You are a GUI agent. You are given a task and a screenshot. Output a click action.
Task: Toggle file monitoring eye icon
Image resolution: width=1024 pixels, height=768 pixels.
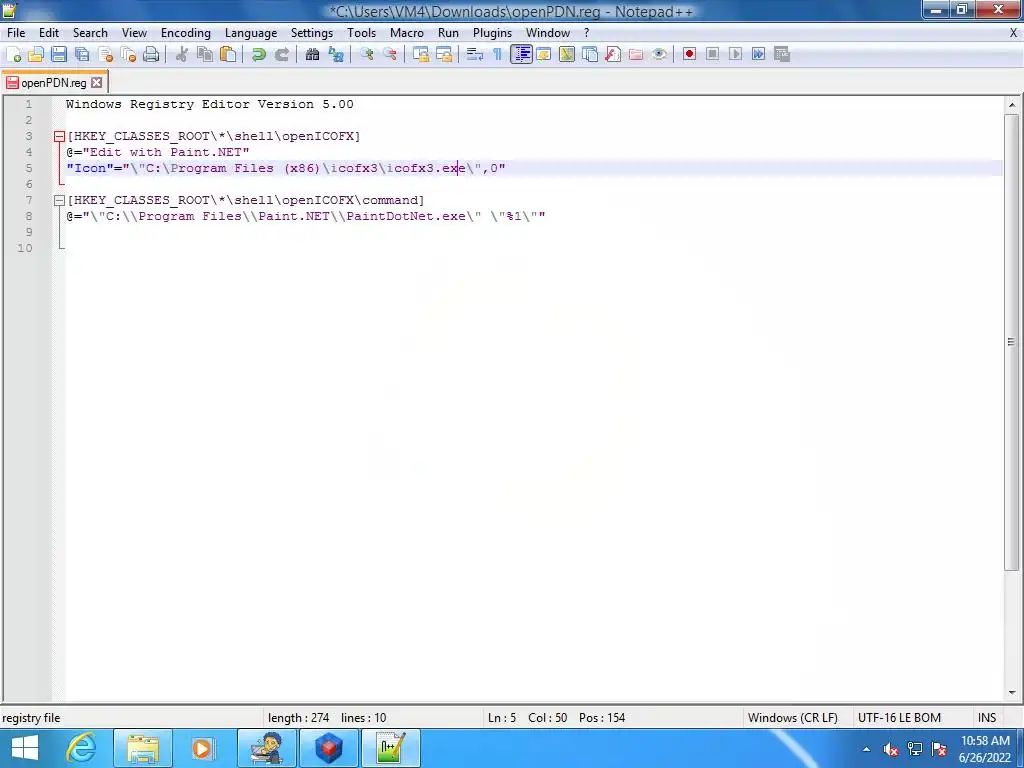(659, 54)
